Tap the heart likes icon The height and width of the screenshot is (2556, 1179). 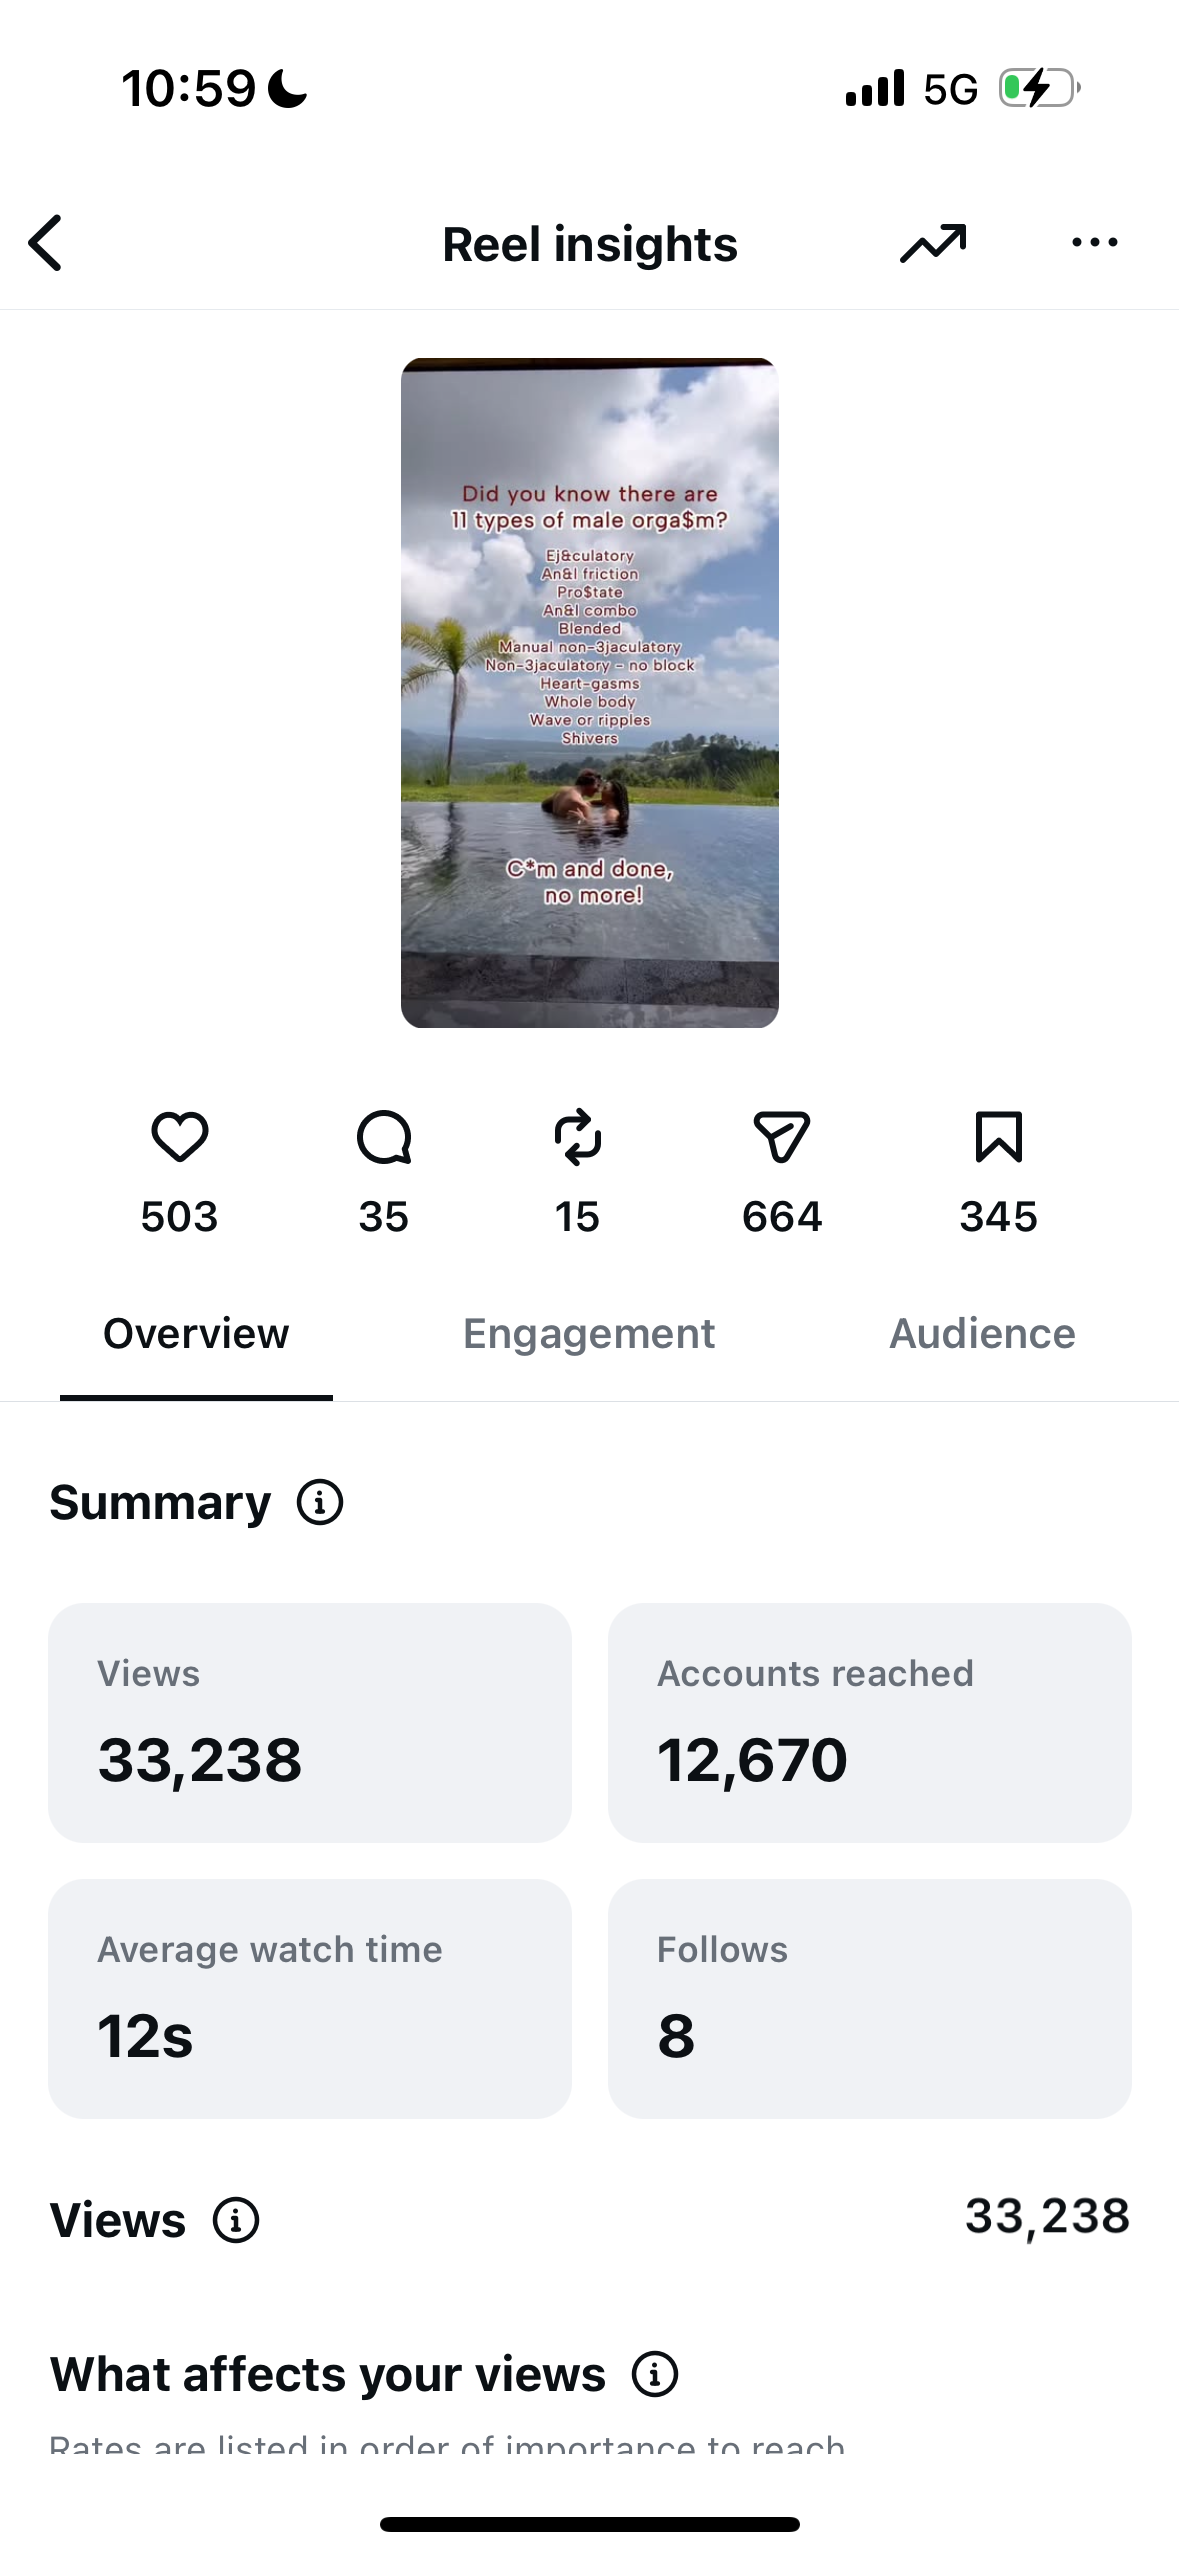180,1137
